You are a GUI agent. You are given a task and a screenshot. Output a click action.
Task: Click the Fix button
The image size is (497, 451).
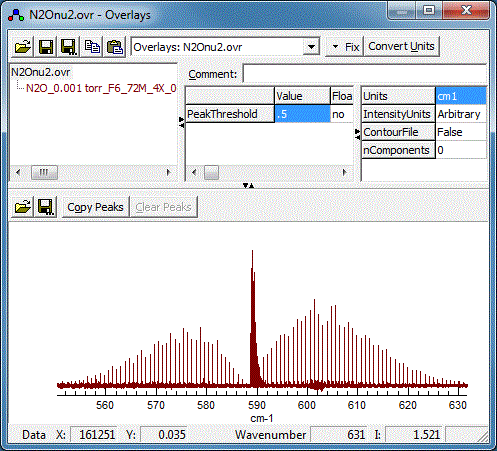(352, 47)
